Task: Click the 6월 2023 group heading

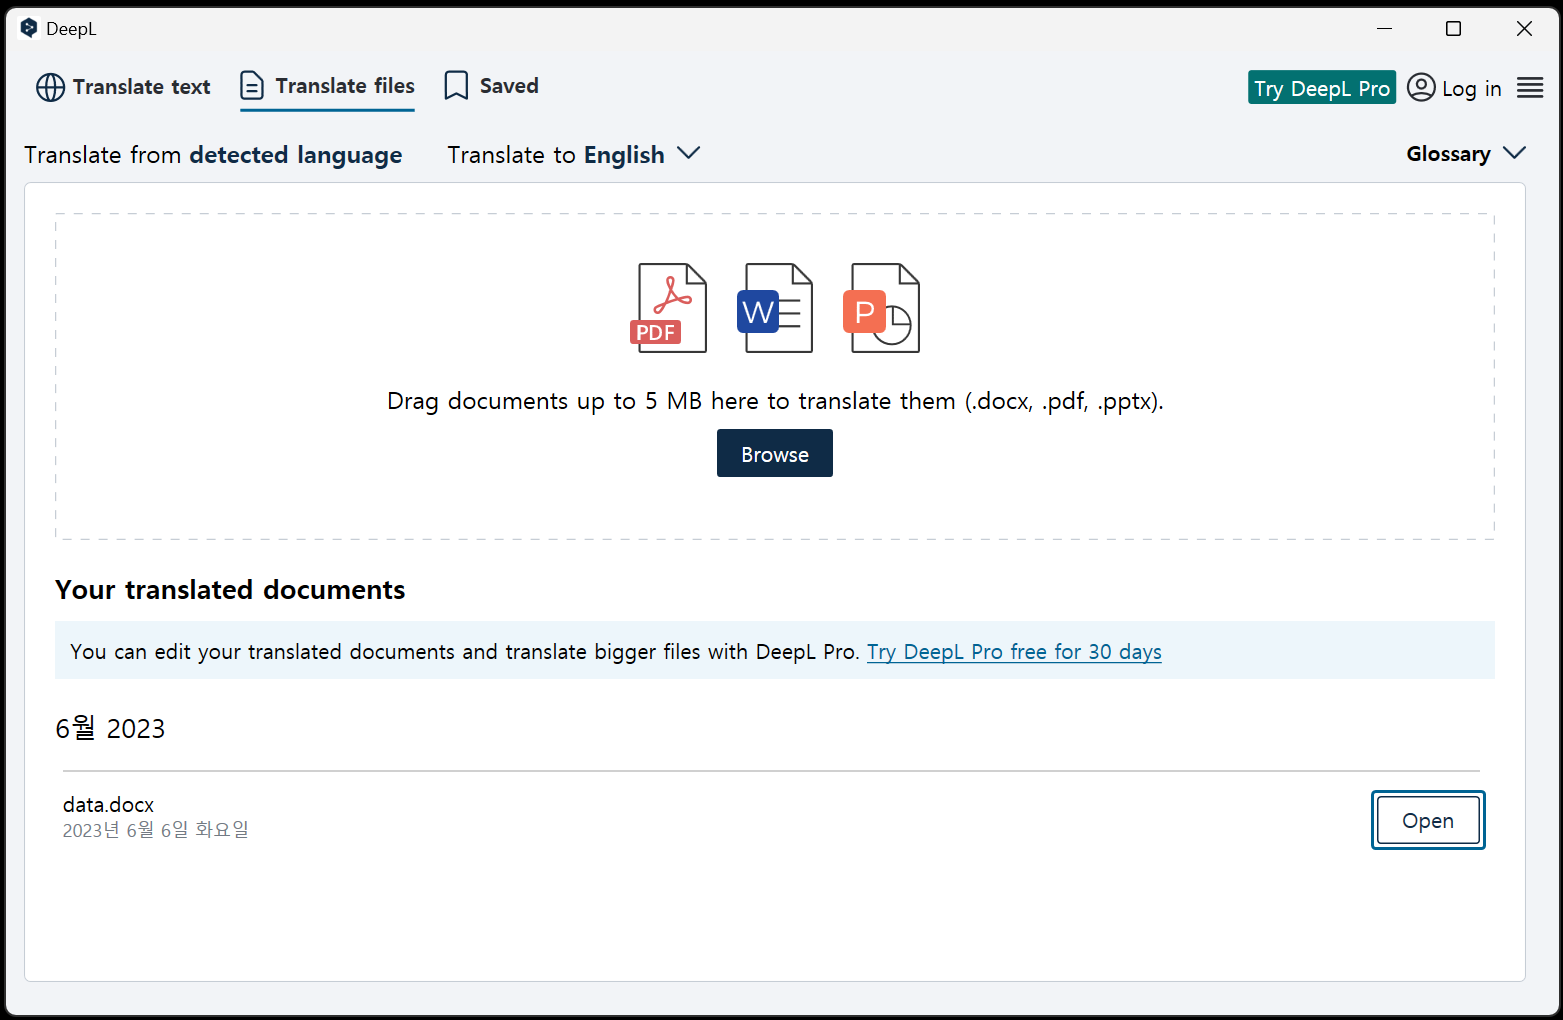Action: (110, 728)
